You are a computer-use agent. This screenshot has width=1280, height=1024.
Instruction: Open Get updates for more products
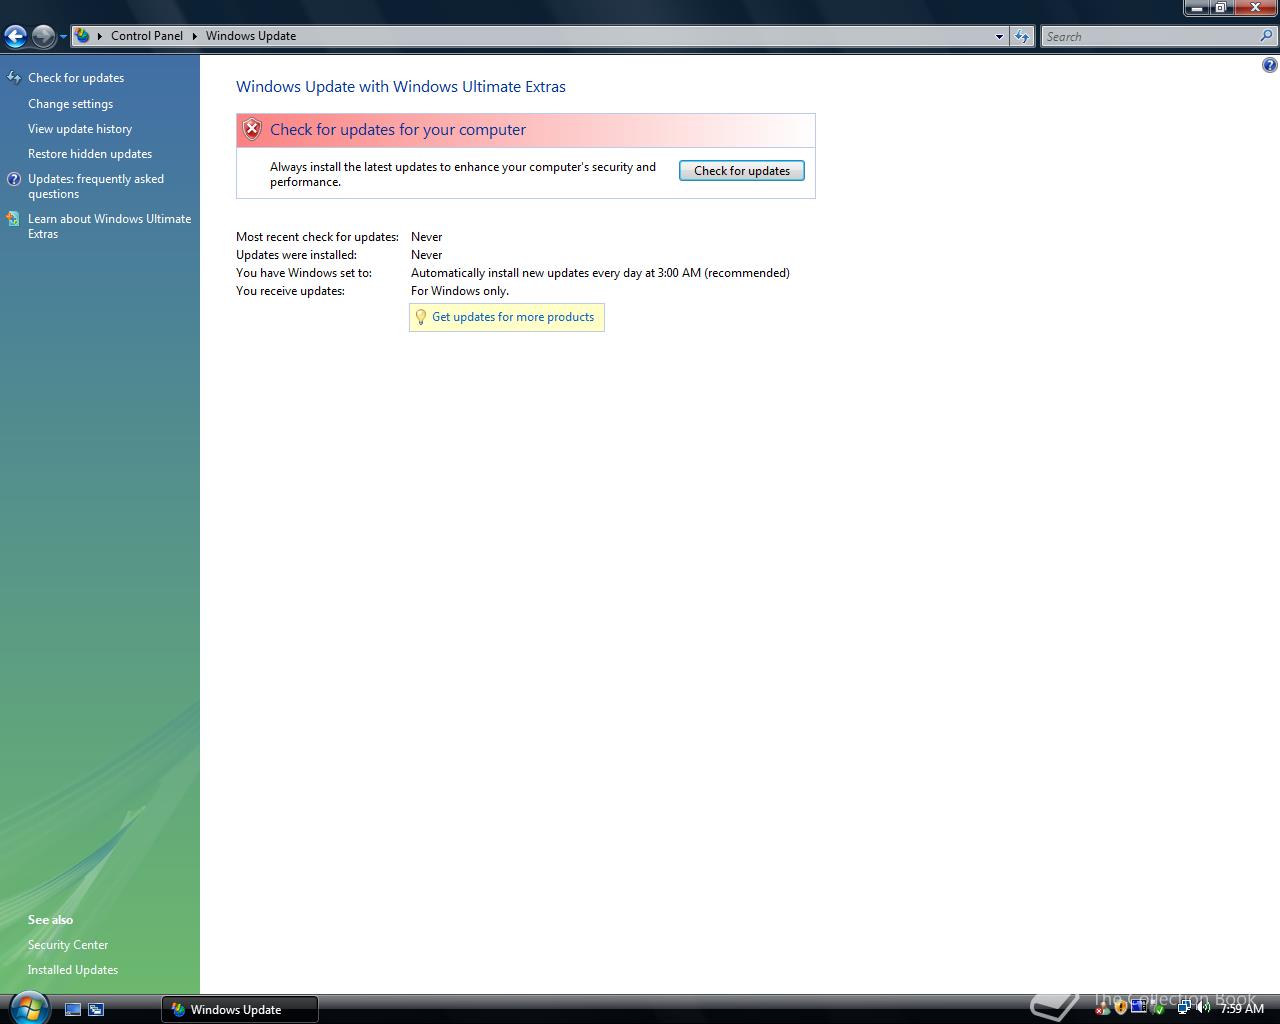[513, 317]
